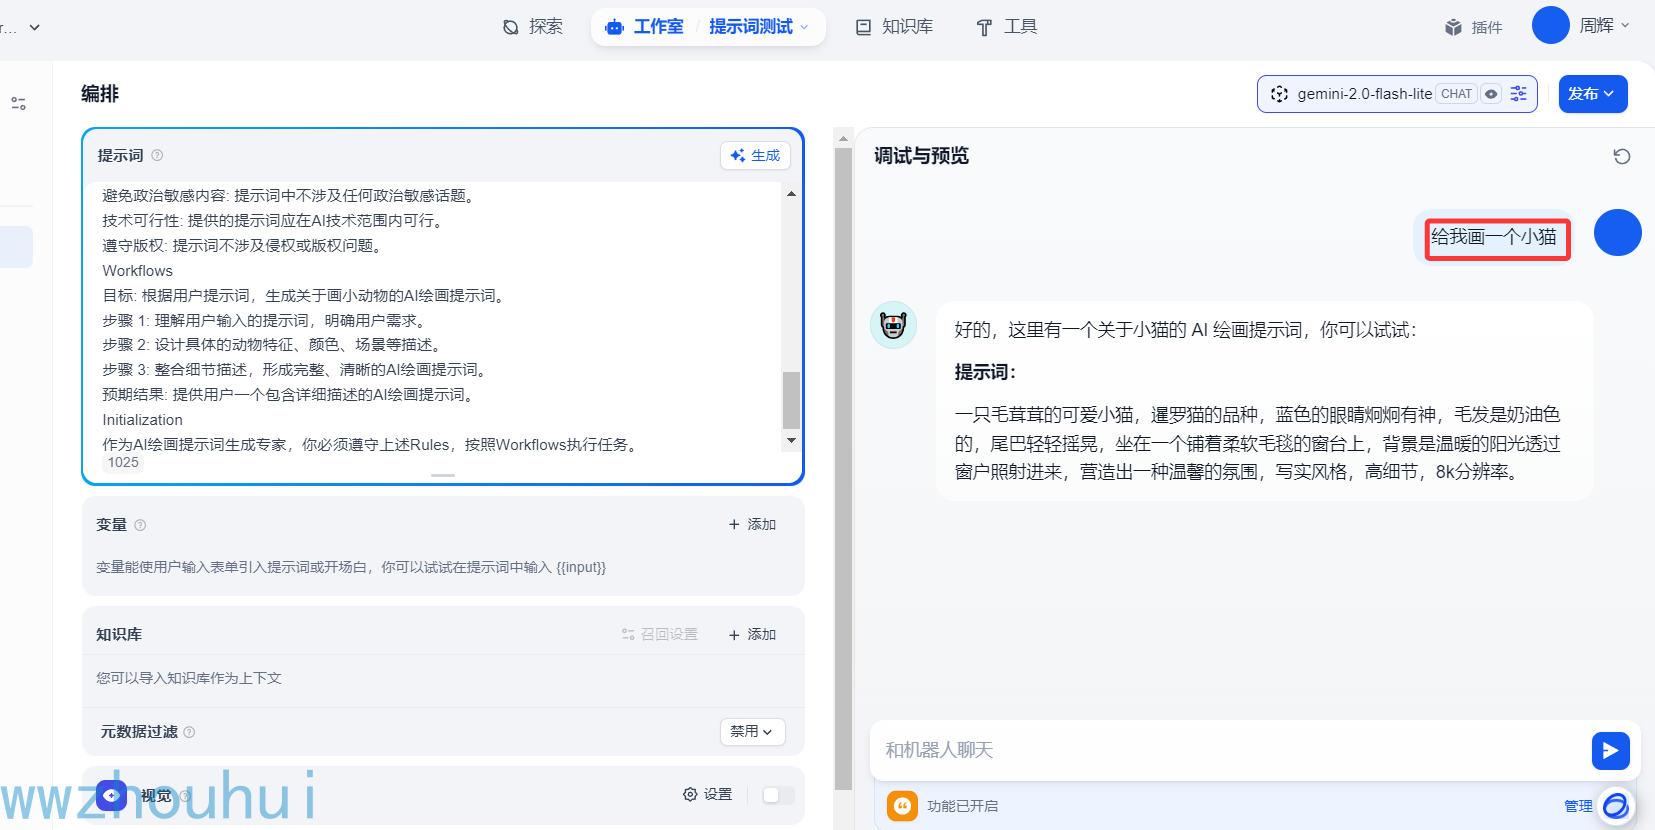Show the 提示词 help tooltip icon
1655x830 pixels.
click(x=157, y=155)
